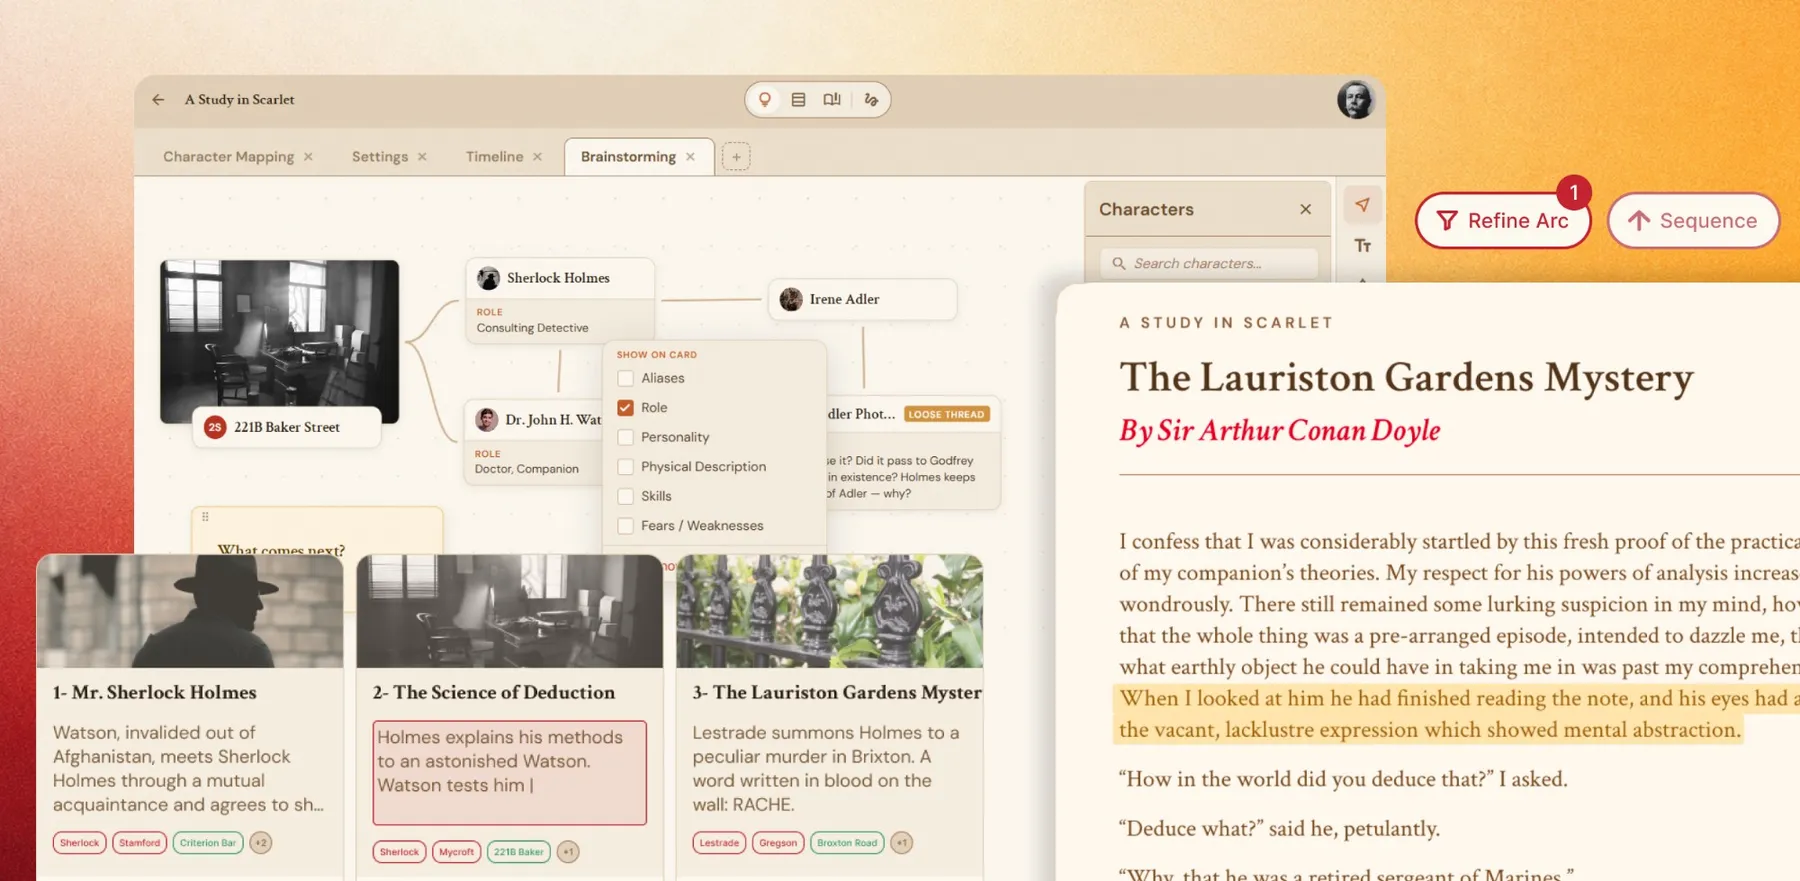Click the Lestrade tag
The height and width of the screenshot is (881, 1800).
point(719,843)
